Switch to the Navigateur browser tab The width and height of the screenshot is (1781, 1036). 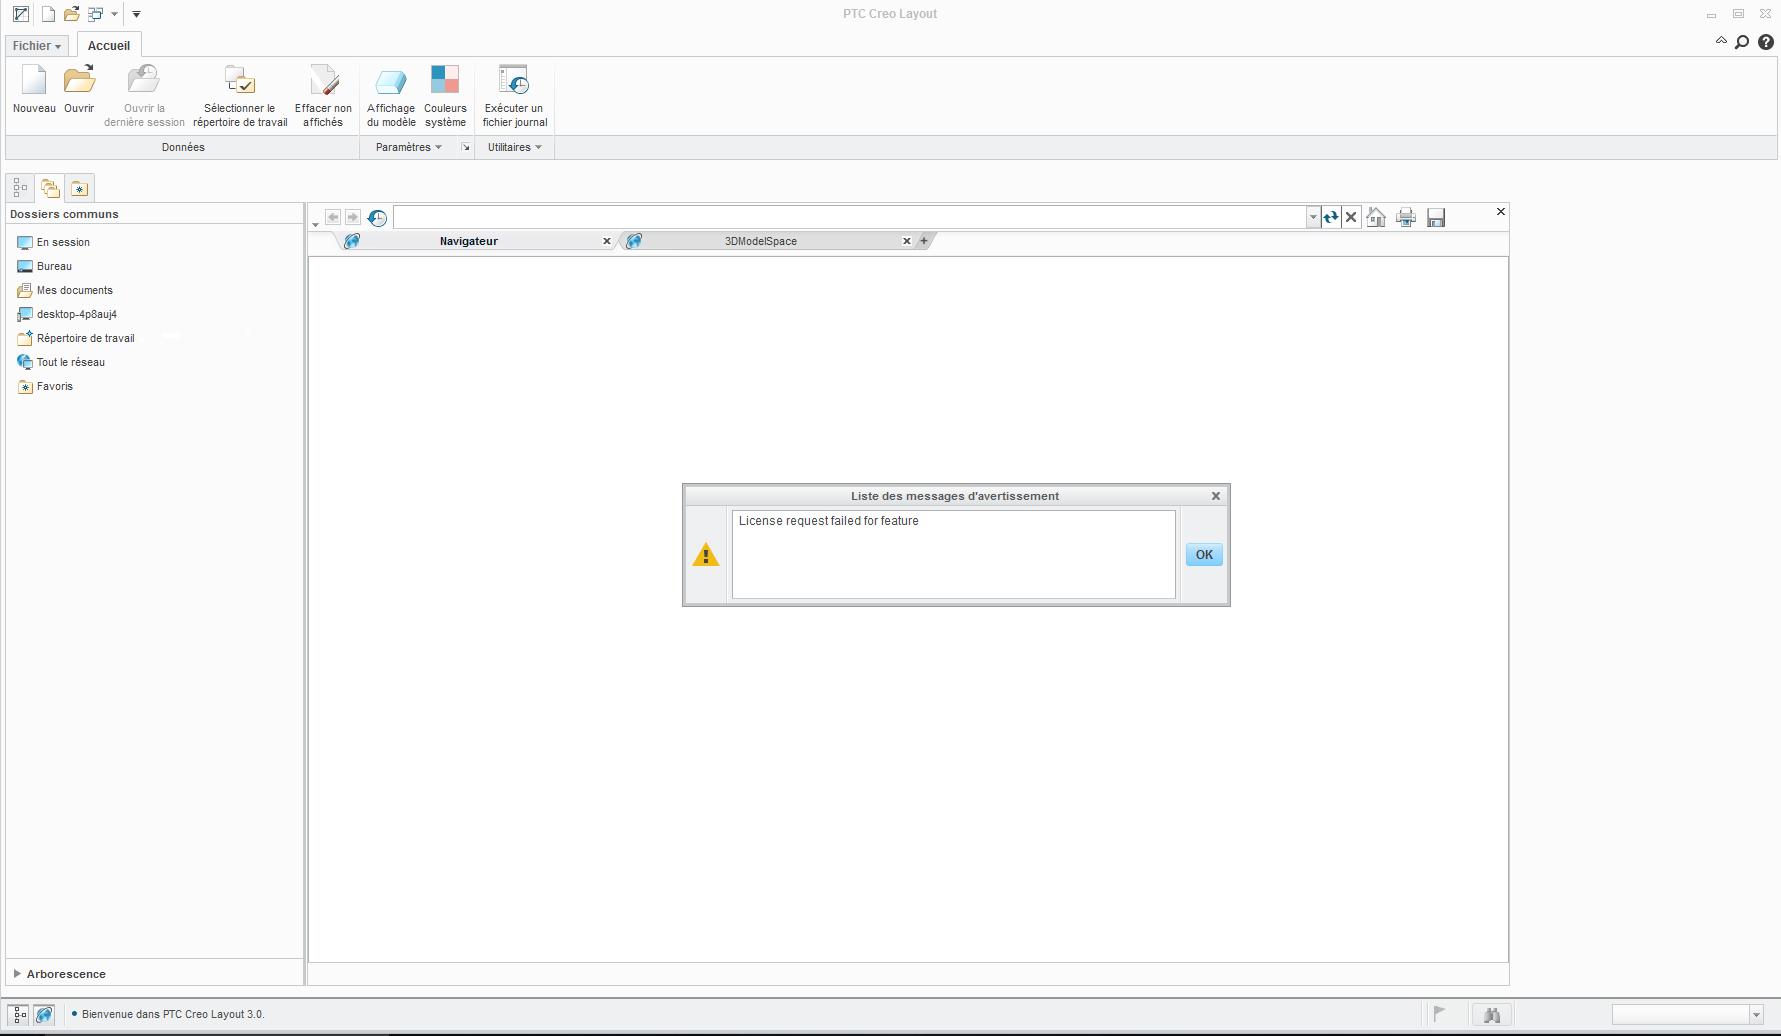pyautogui.click(x=468, y=241)
